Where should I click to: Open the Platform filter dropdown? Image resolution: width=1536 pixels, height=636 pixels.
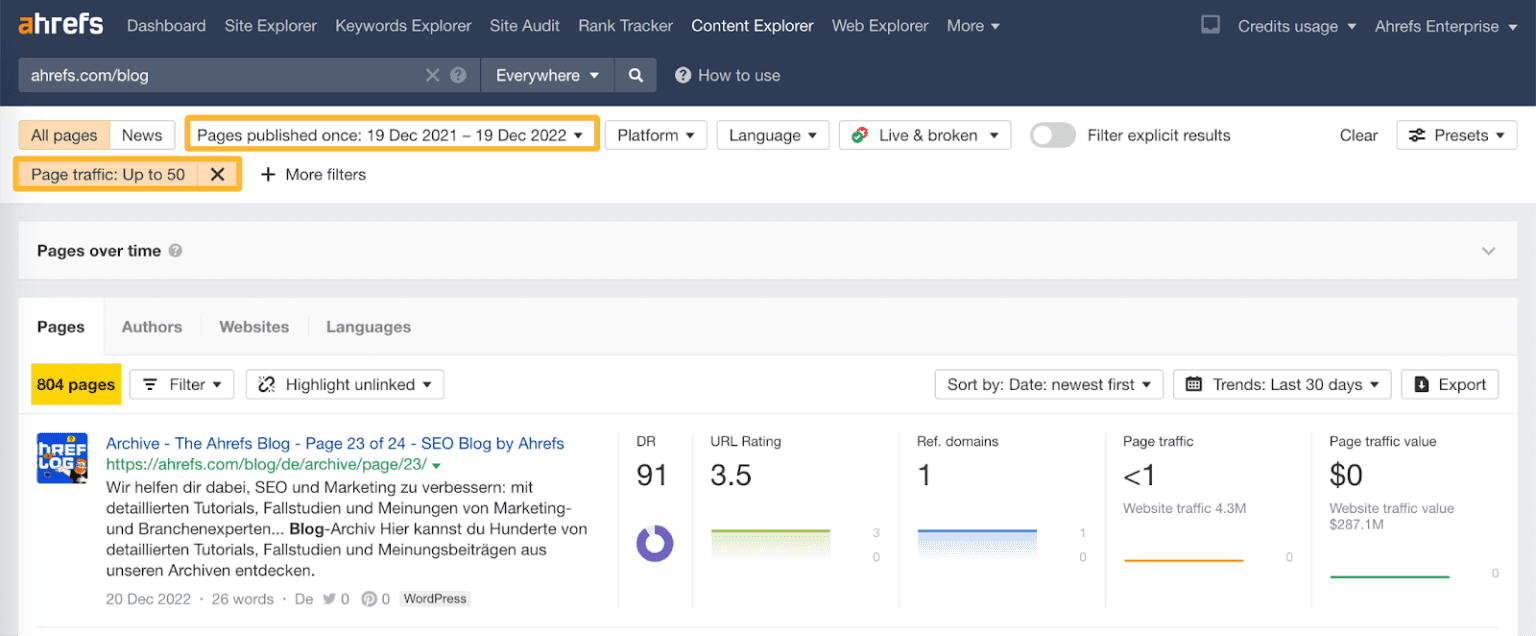coord(656,135)
